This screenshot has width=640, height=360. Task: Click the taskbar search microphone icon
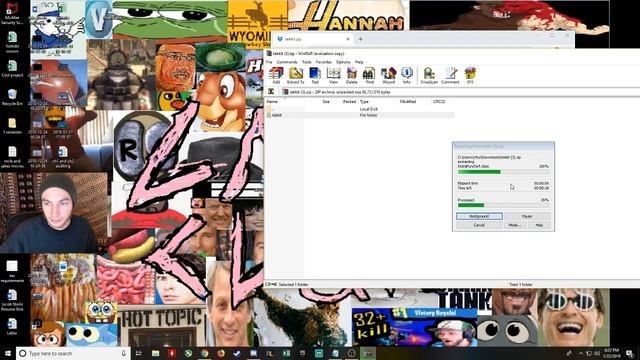pyautogui.click(x=124, y=353)
